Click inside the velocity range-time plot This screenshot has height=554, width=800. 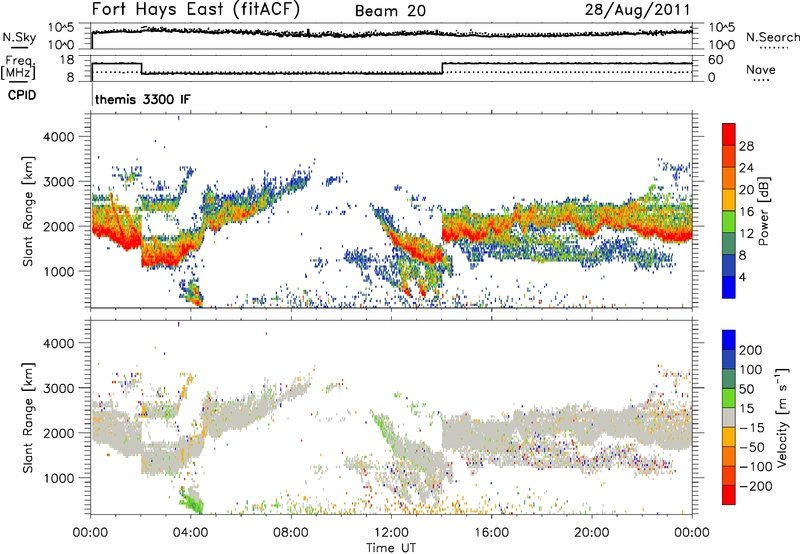(391, 417)
